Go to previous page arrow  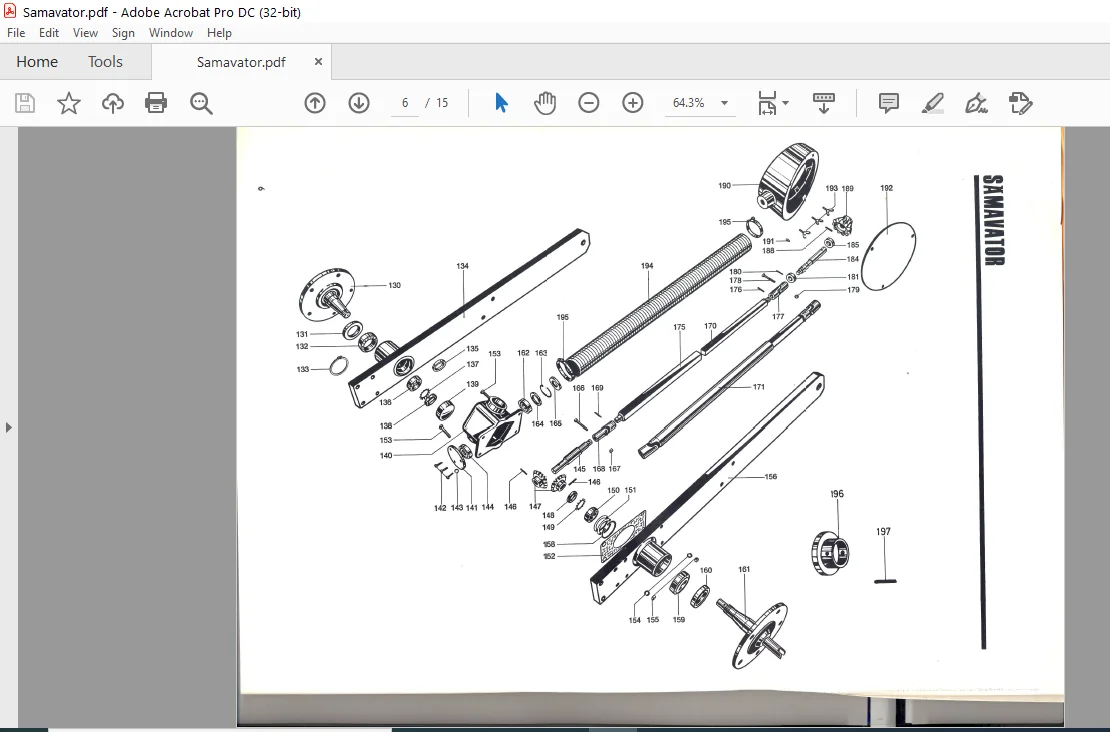tap(315, 103)
